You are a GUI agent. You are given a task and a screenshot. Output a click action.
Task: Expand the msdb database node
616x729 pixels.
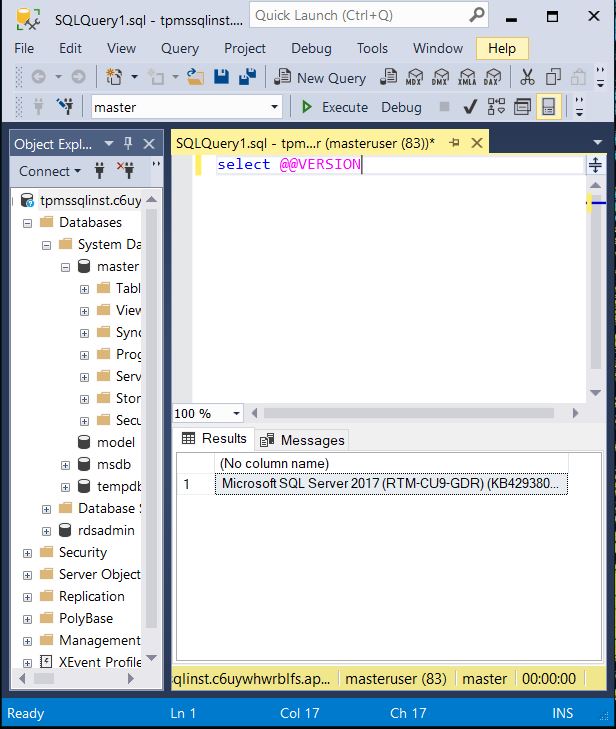pyautogui.click(x=66, y=465)
